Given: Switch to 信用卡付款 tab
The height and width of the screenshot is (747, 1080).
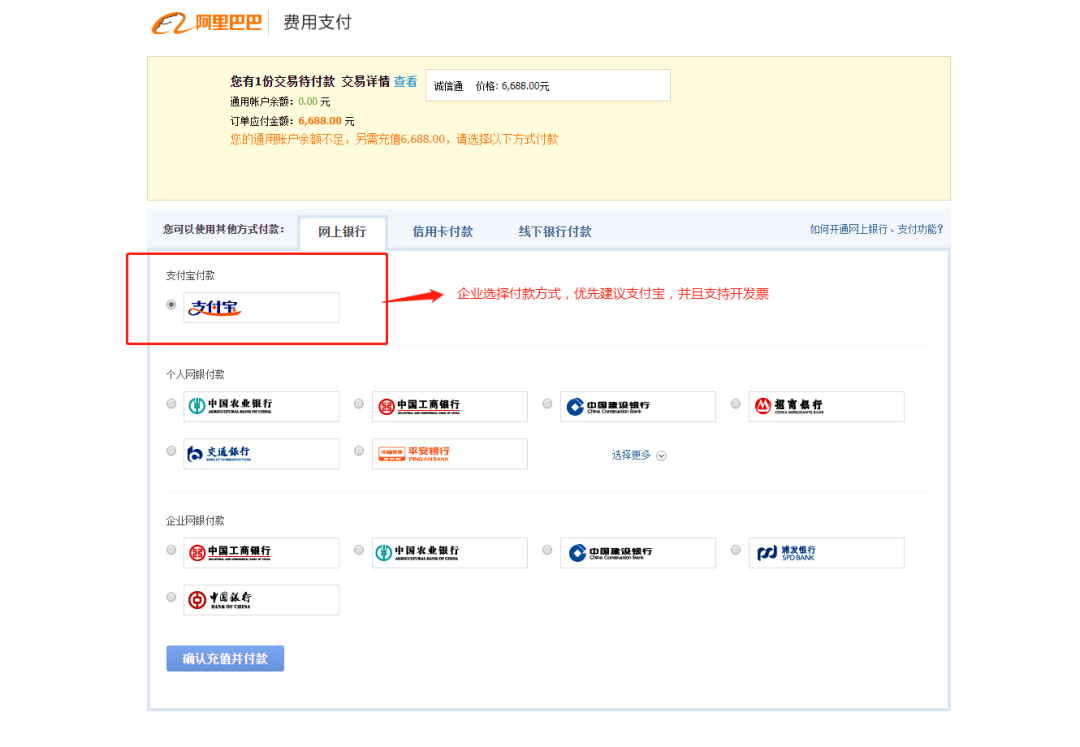Looking at the screenshot, I should (x=442, y=231).
